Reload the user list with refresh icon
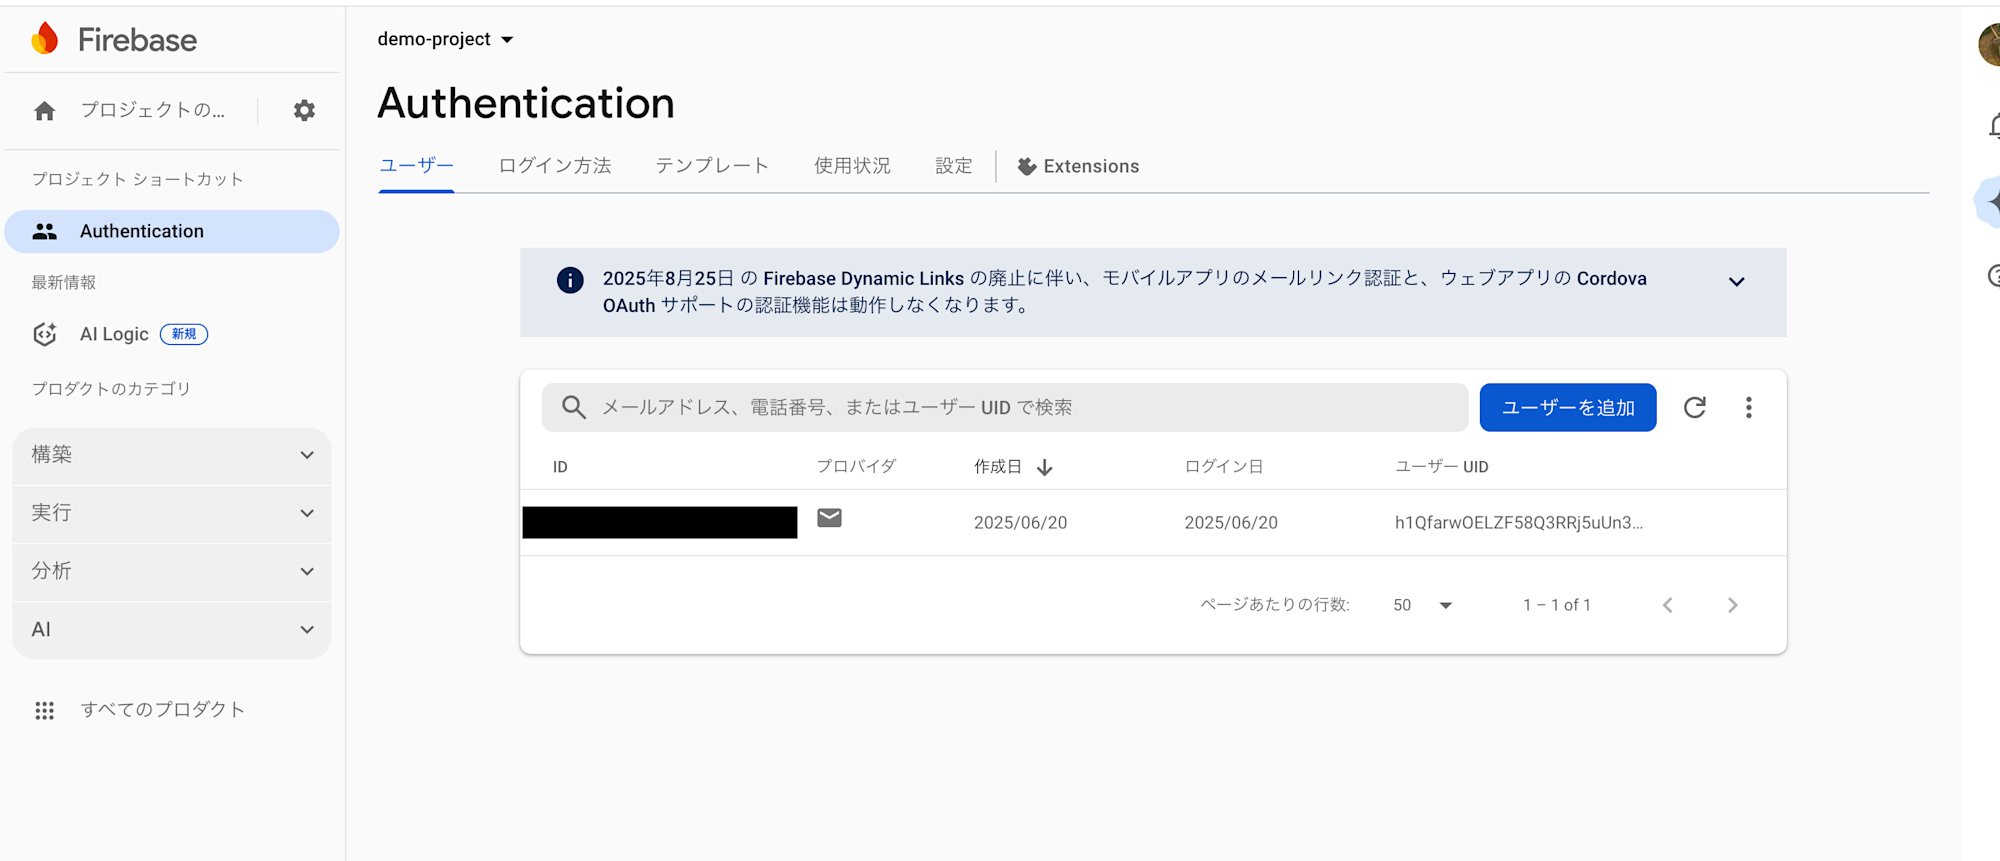This screenshot has width=2000, height=861. pyautogui.click(x=1694, y=407)
